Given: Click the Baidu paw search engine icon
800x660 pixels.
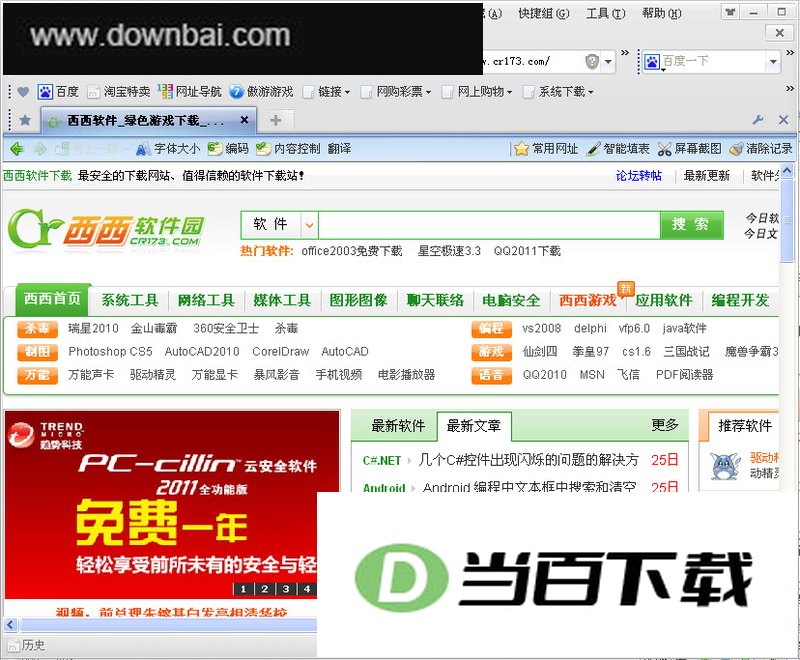Looking at the screenshot, I should pyautogui.click(x=652, y=62).
